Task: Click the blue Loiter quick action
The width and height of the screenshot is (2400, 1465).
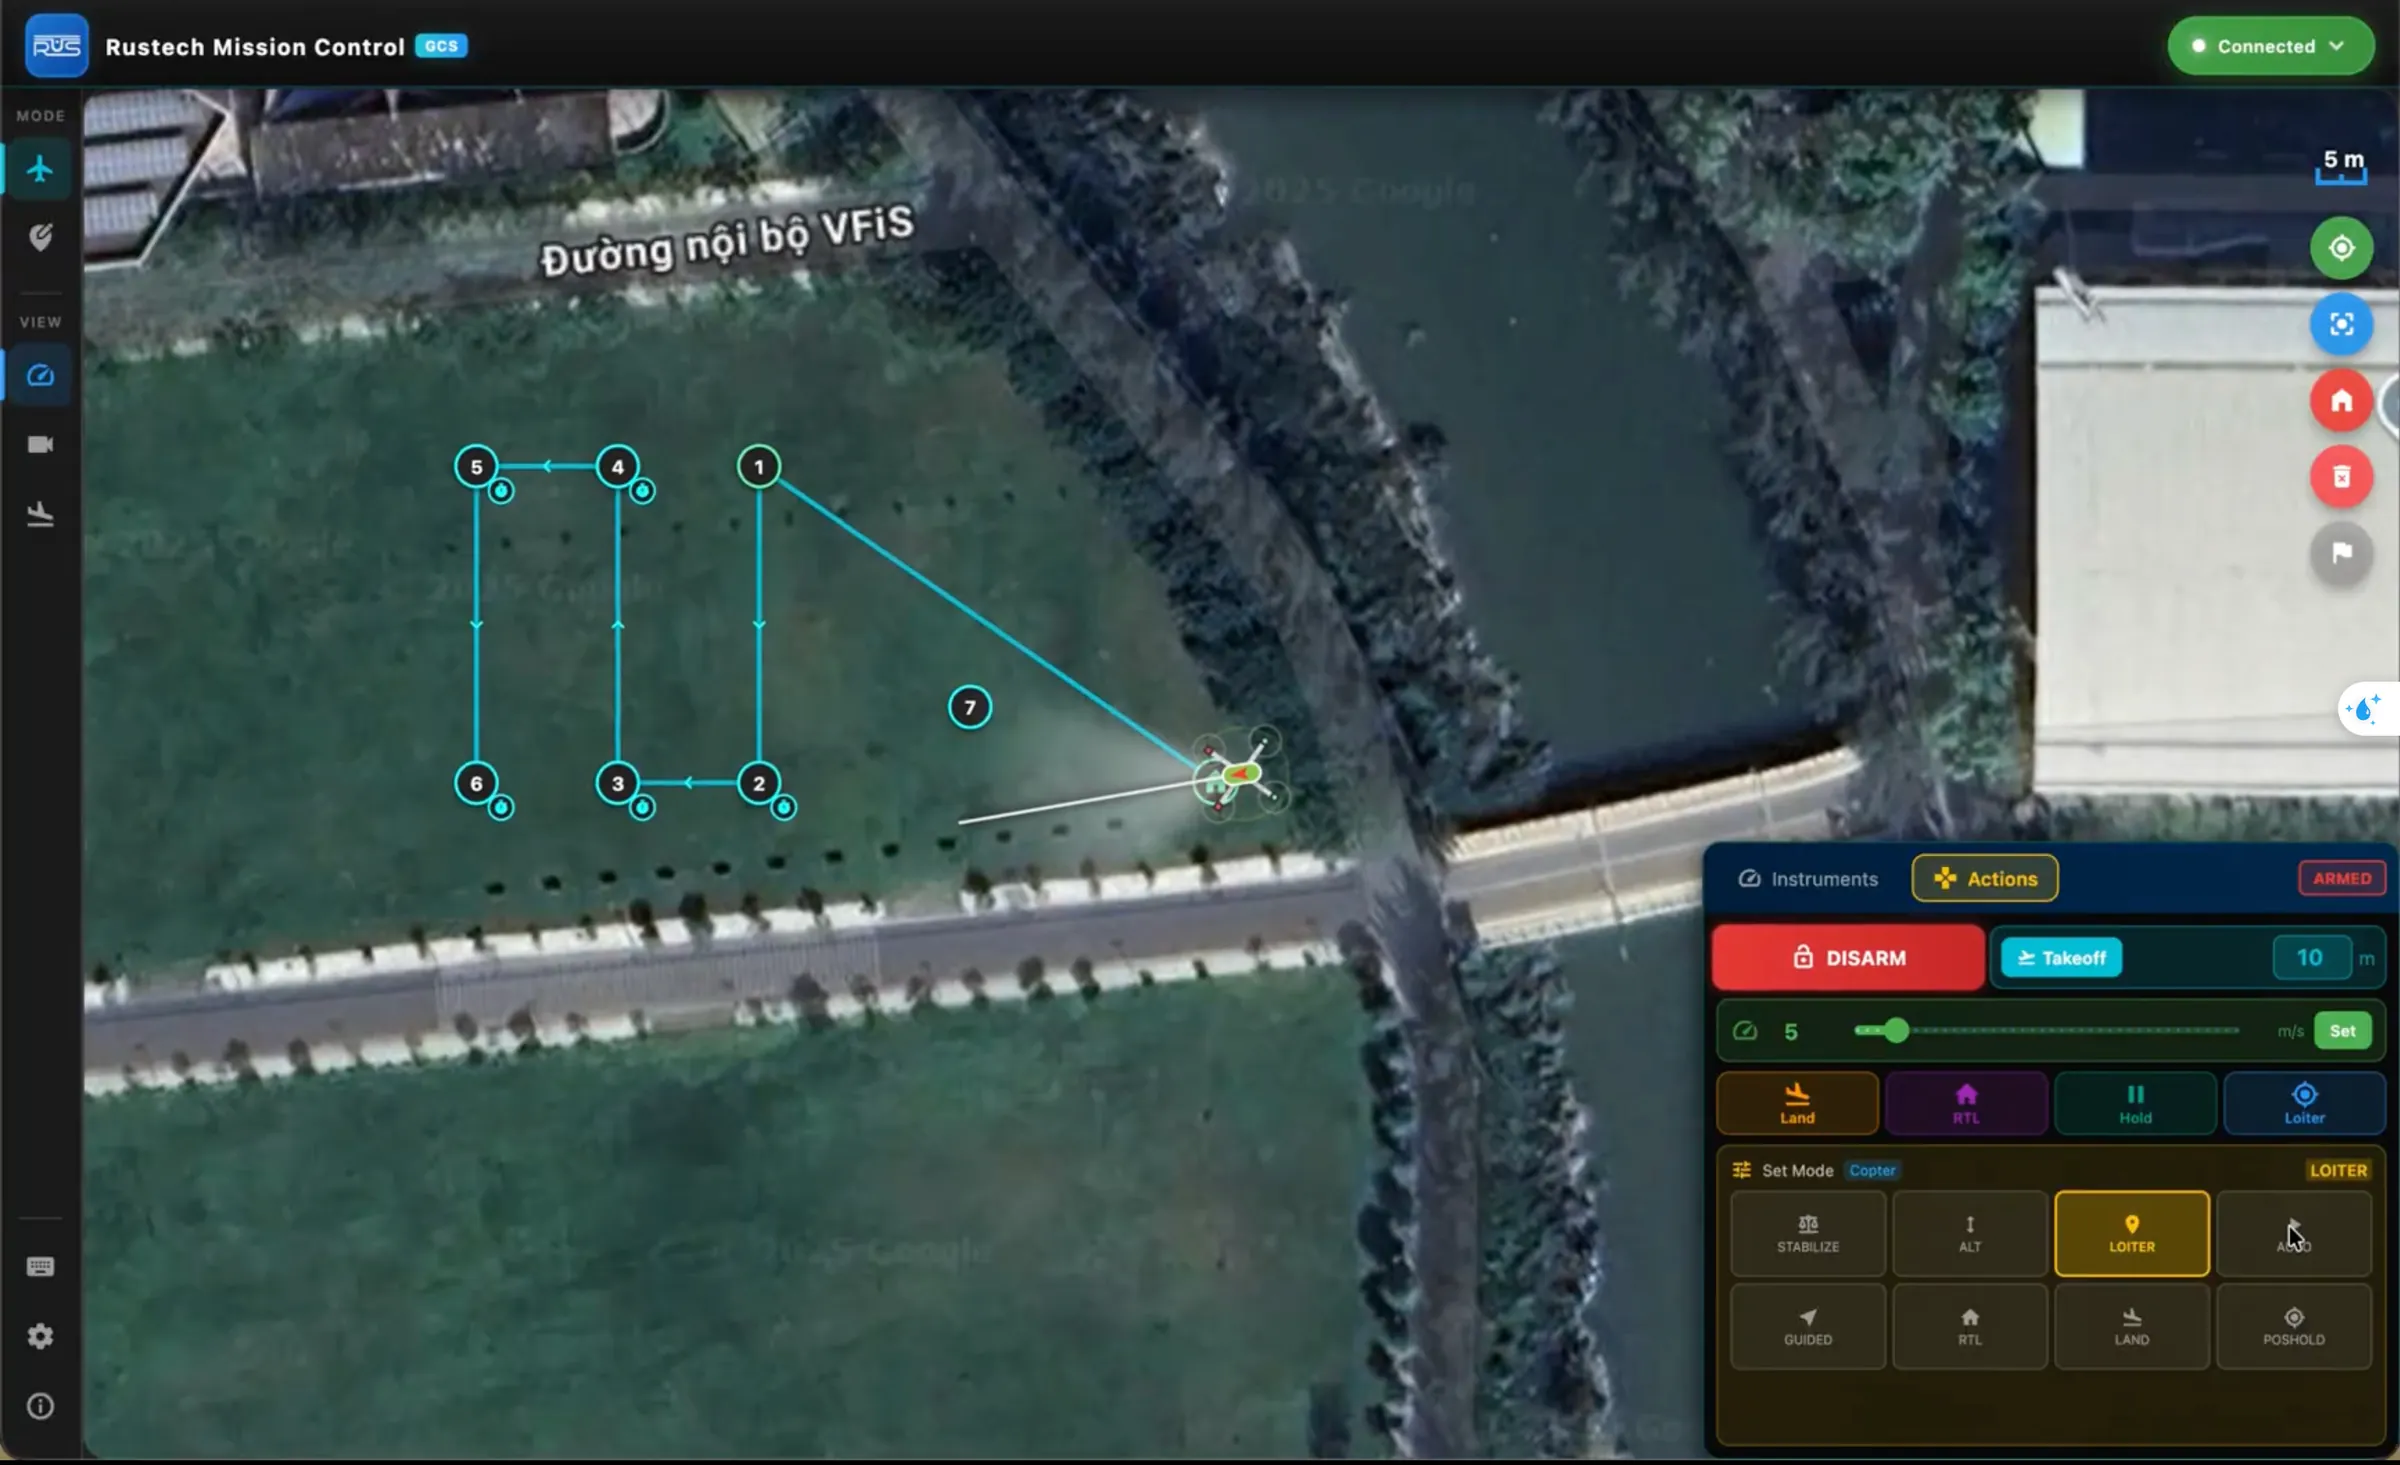Action: (x=2304, y=1103)
